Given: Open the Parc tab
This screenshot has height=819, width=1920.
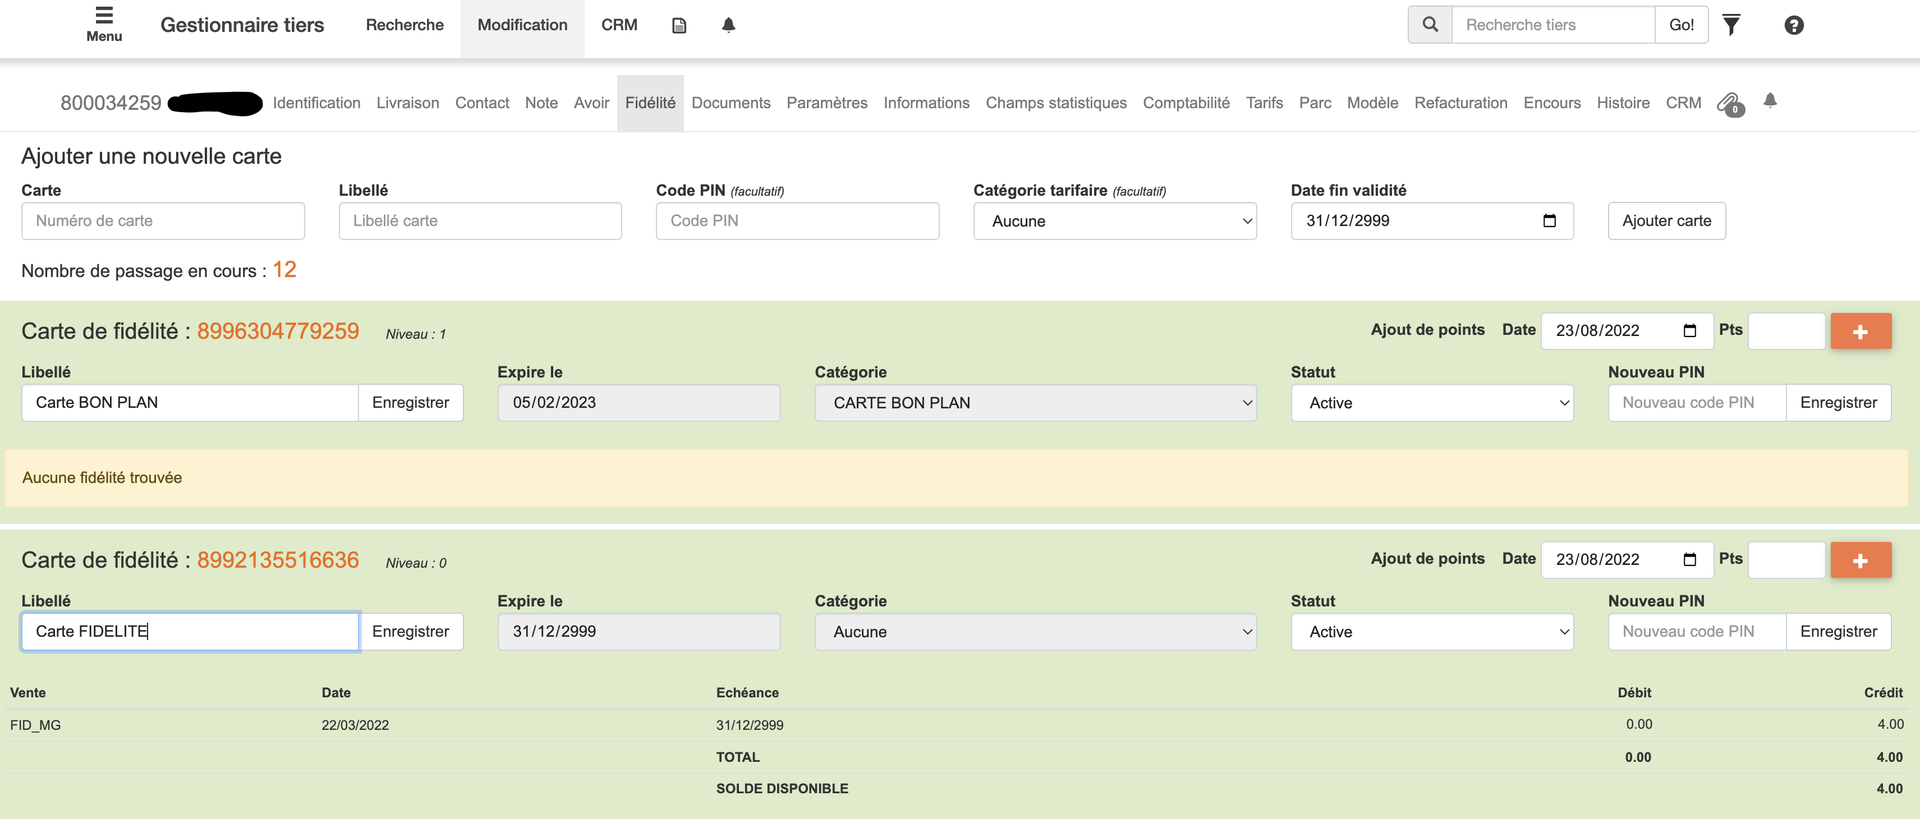Looking at the screenshot, I should coord(1315,103).
